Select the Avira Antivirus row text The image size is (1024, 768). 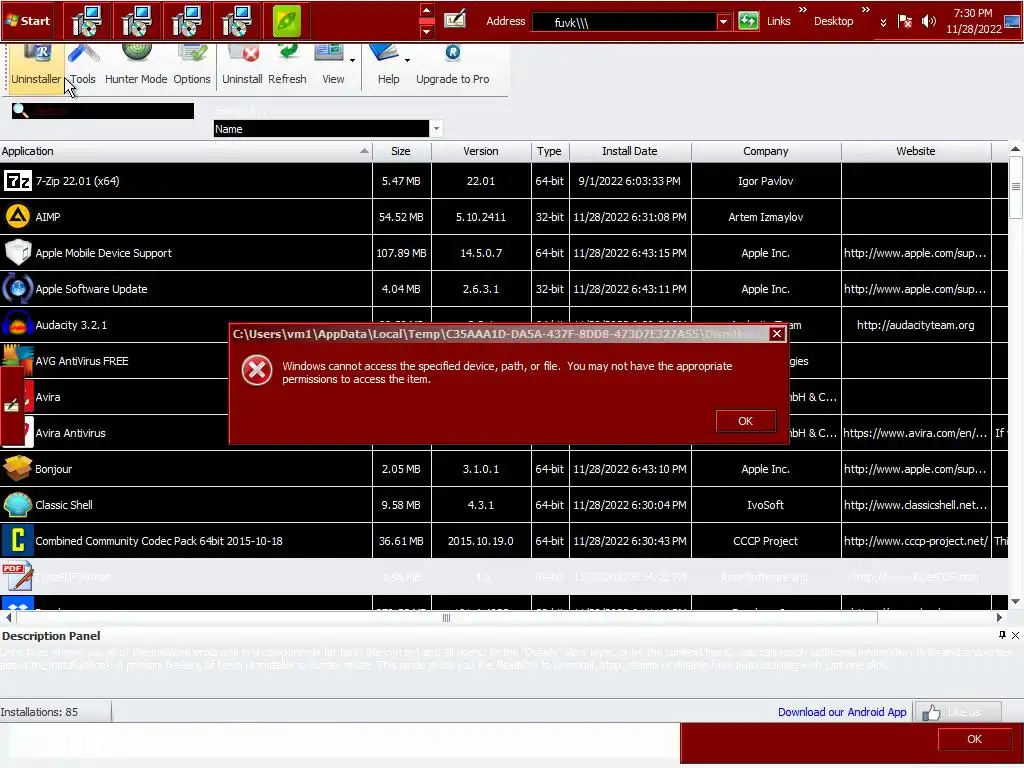coord(71,433)
